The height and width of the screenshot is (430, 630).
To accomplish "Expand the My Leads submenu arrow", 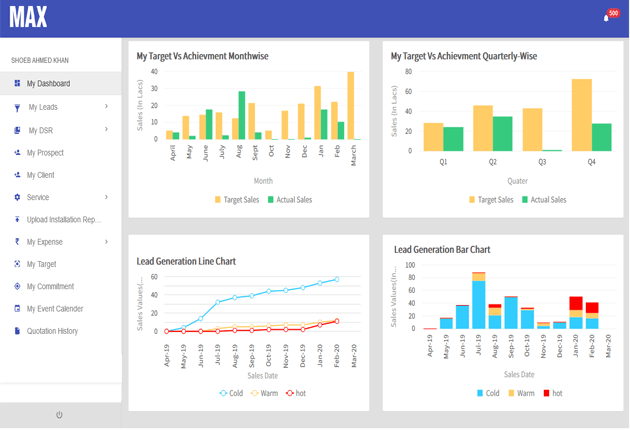I will [x=107, y=106].
